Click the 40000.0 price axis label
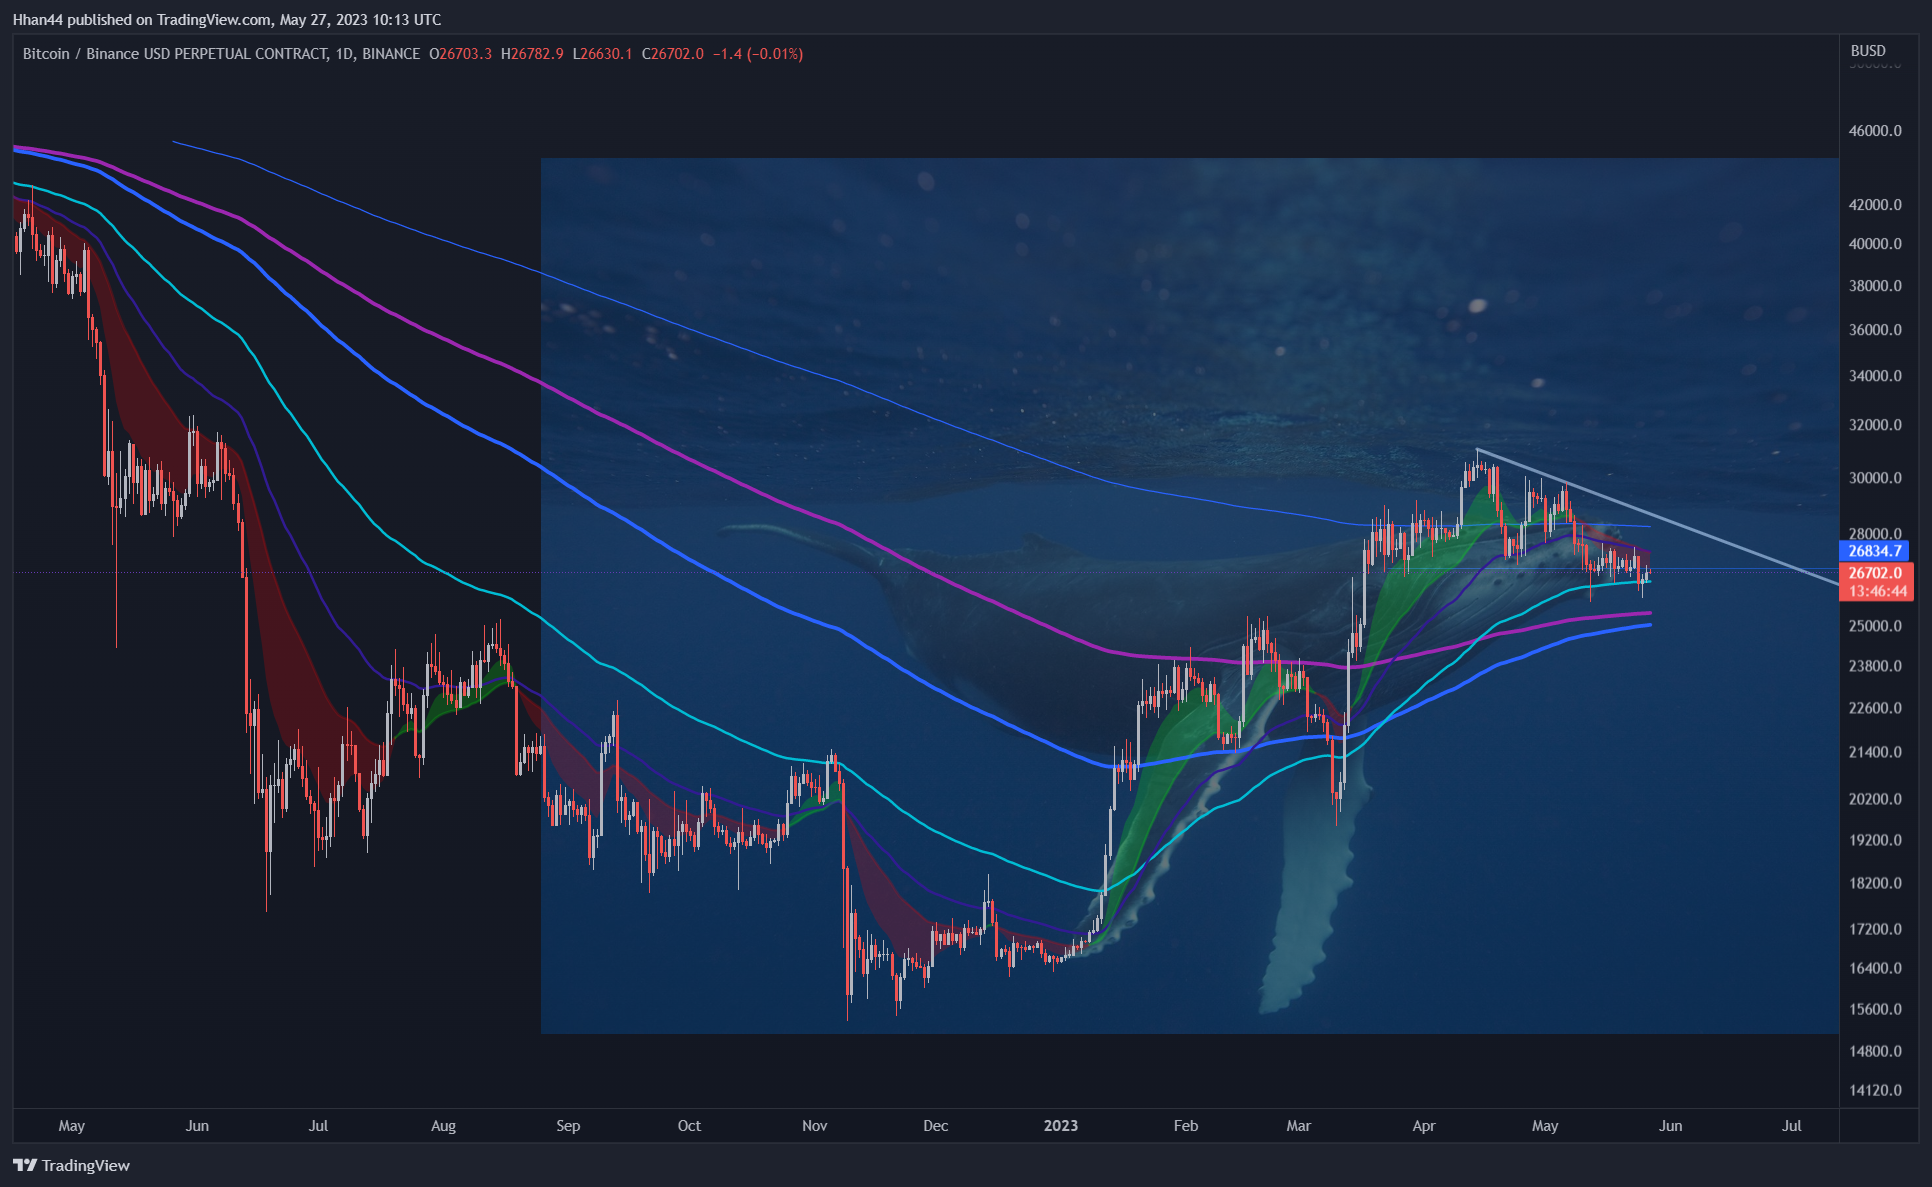Viewport: 1932px width, 1187px height. [x=1875, y=244]
